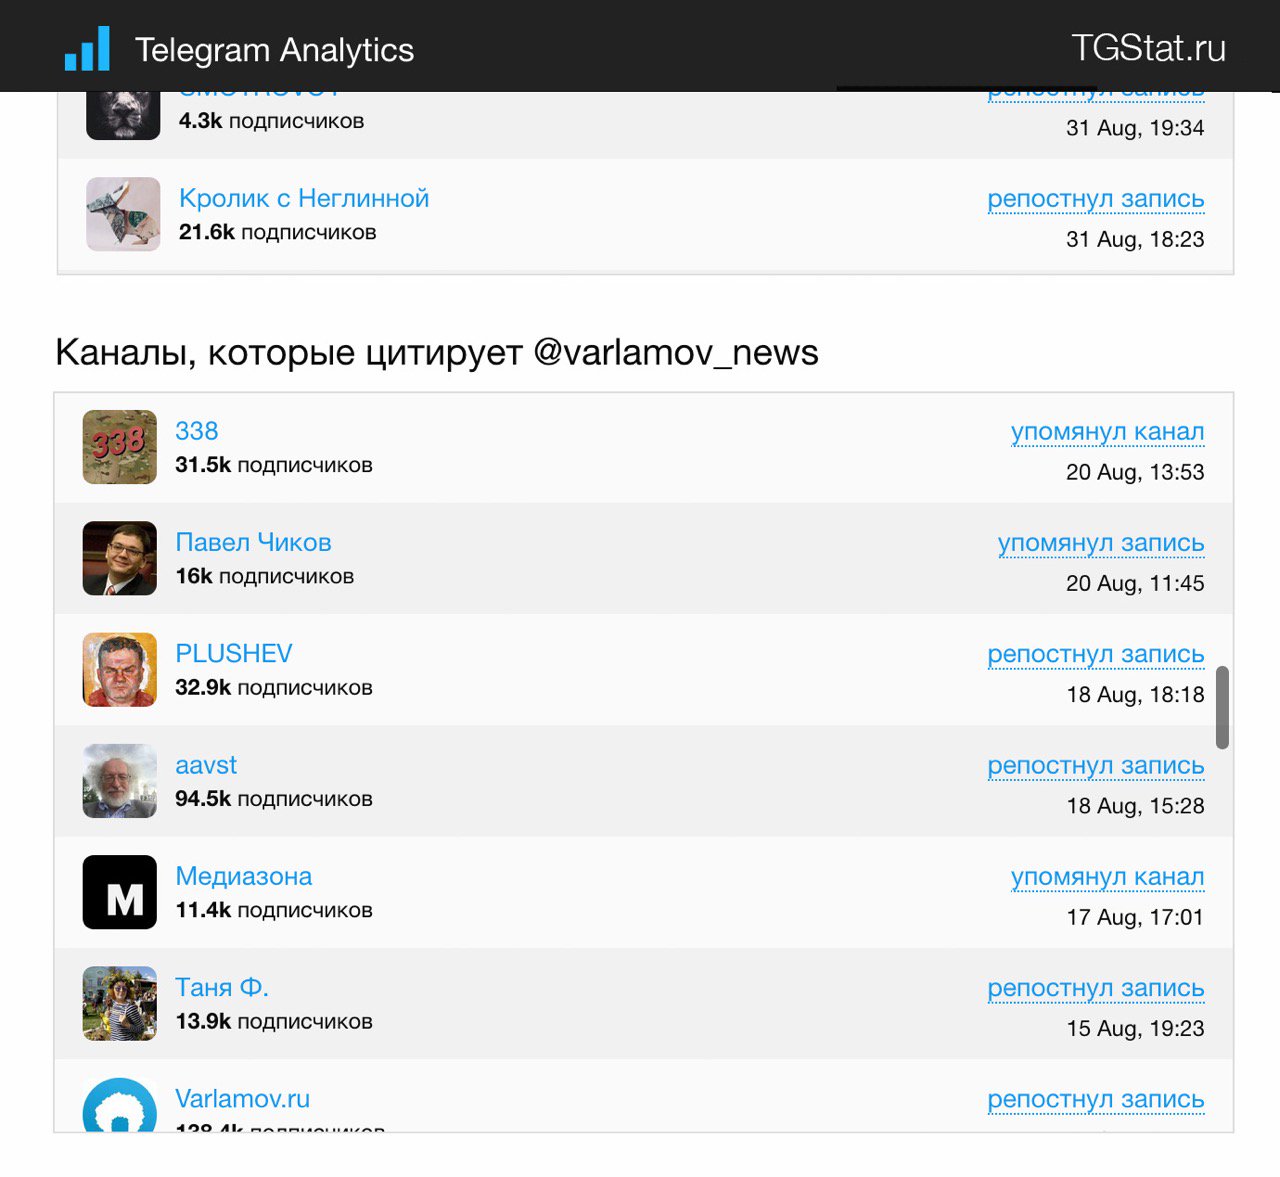Open the Кролик с Неглинной channel link

click(x=304, y=198)
